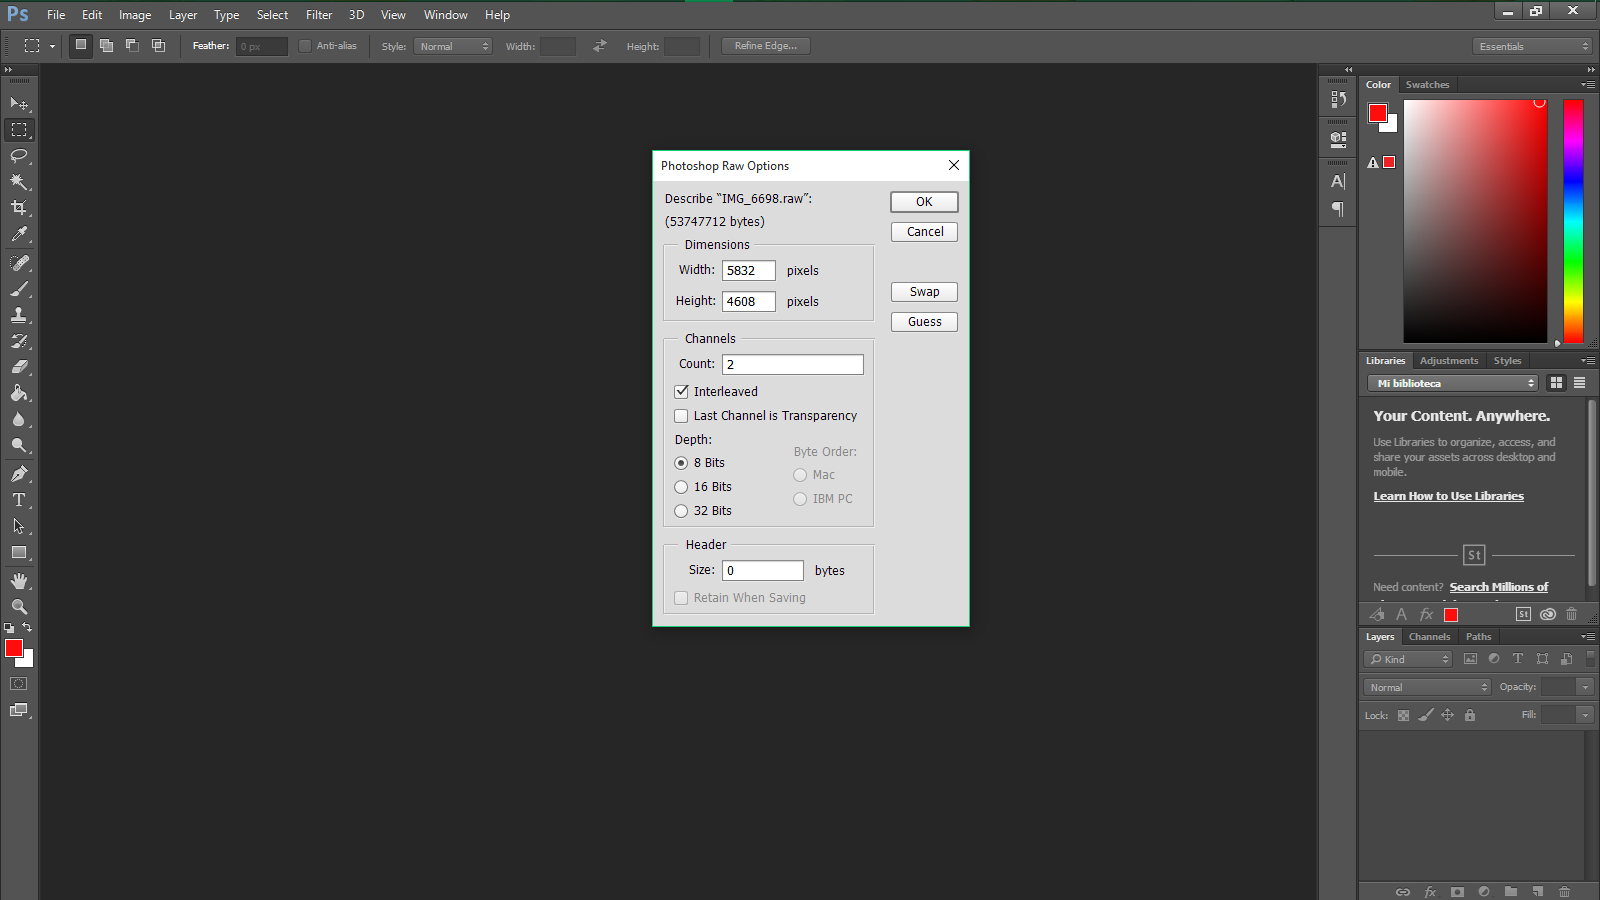Toggle Quick Mask mode icon
Screen dimensions: 1600x900
click(19, 684)
